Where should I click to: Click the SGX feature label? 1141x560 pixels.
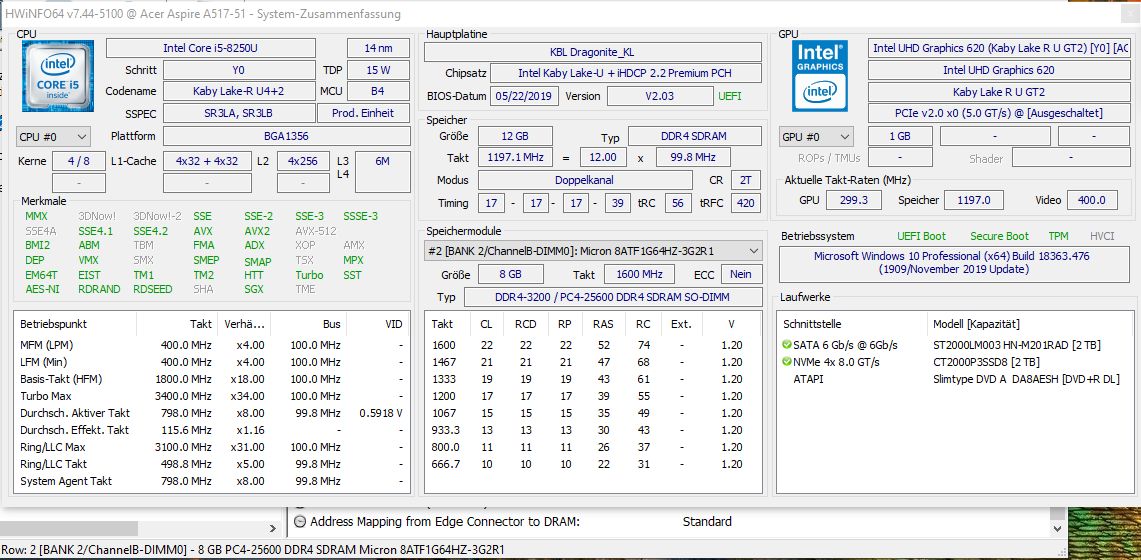tap(255, 289)
